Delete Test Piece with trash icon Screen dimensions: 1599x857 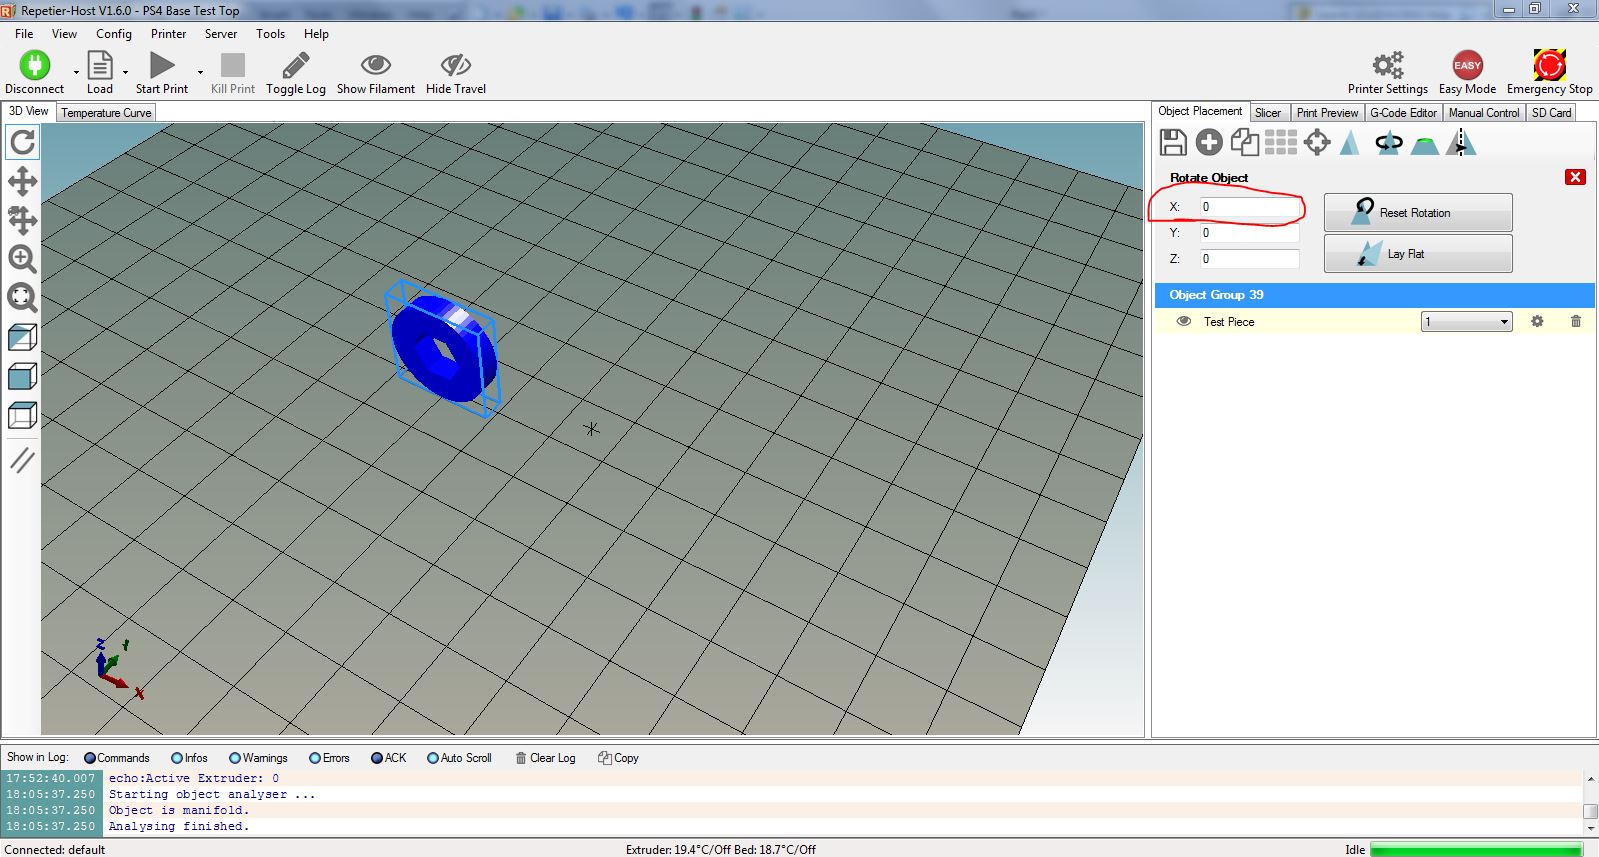point(1576,322)
